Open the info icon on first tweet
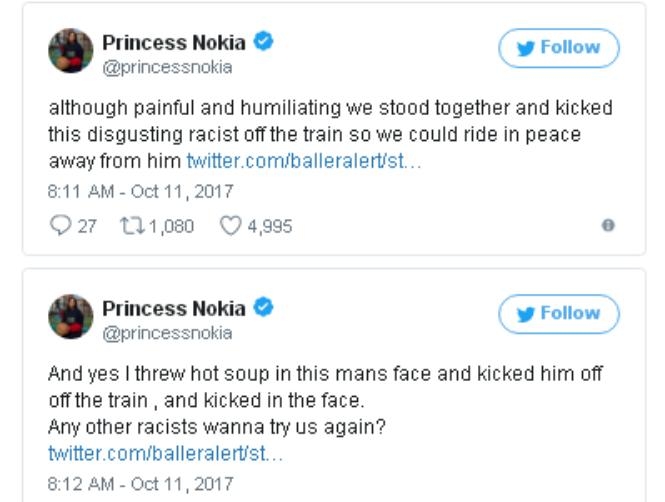 coord(607,226)
